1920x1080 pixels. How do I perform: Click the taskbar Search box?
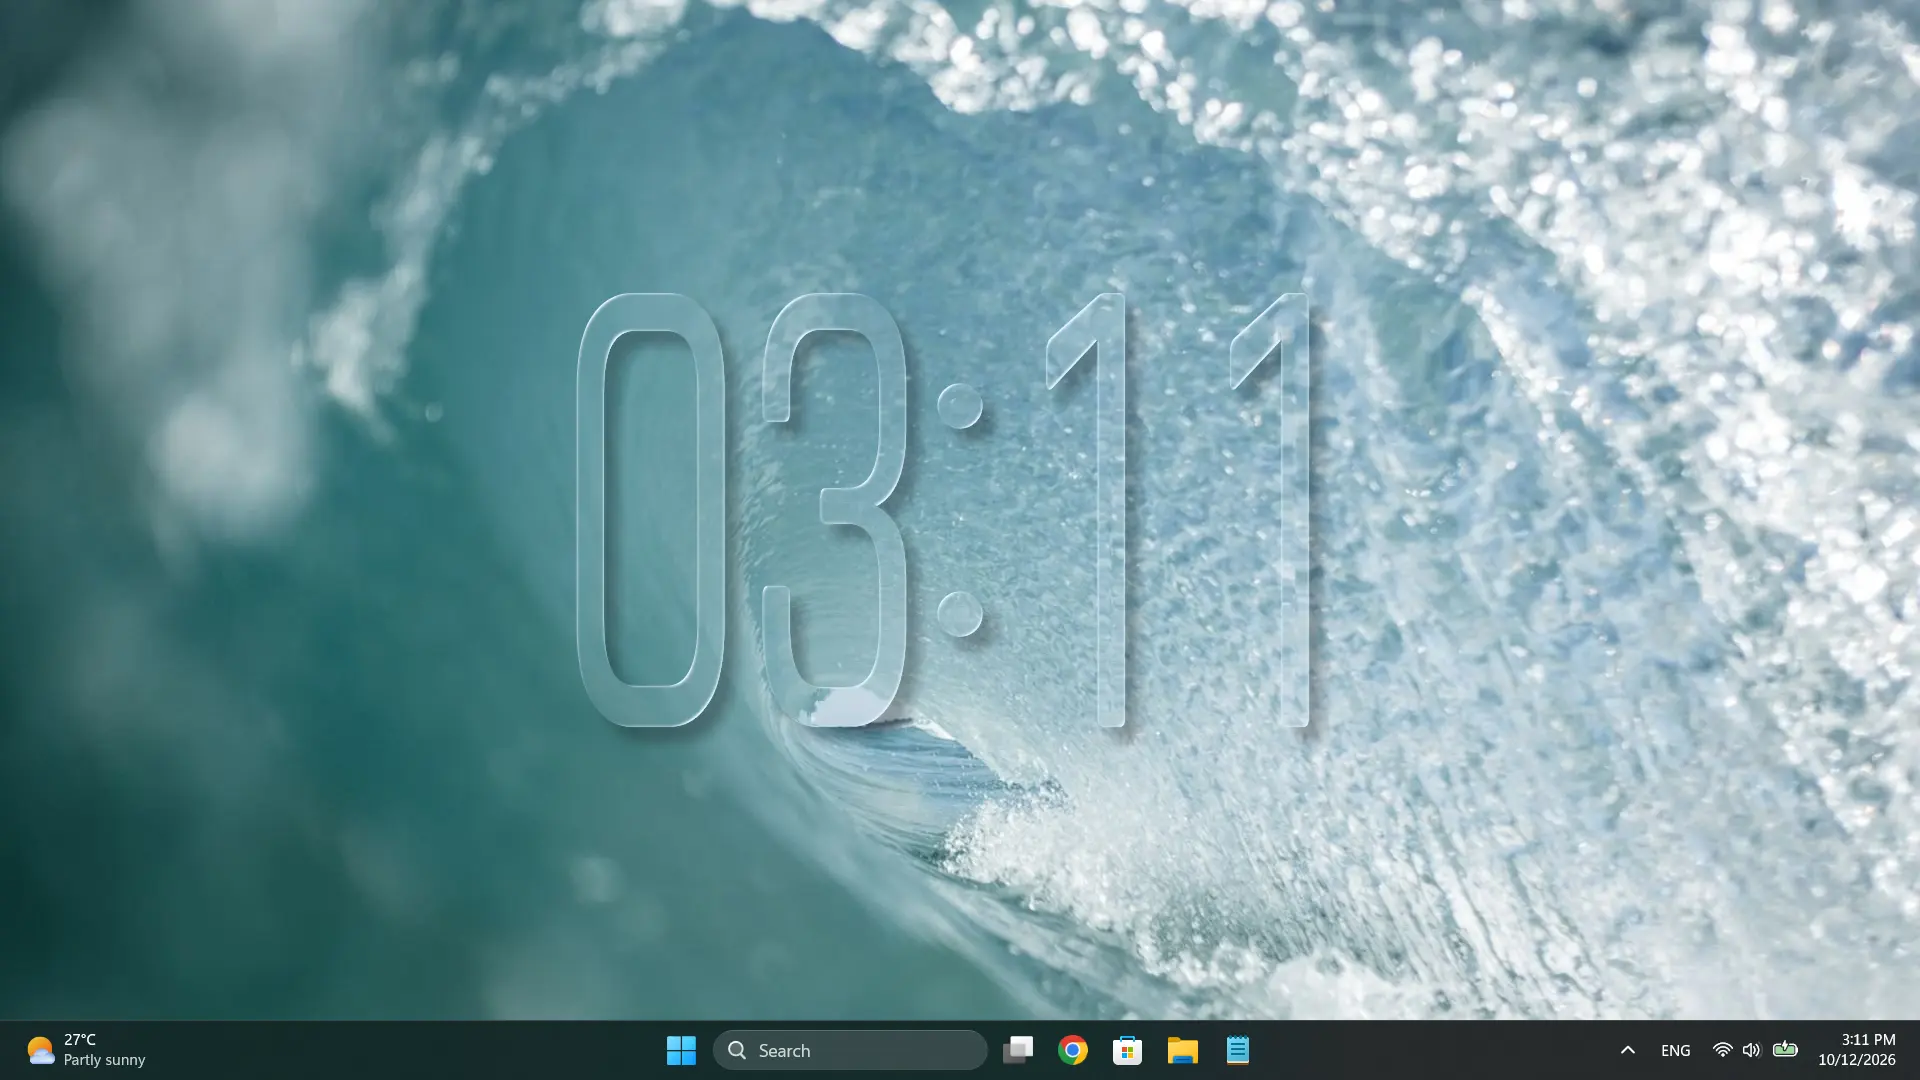click(850, 1050)
